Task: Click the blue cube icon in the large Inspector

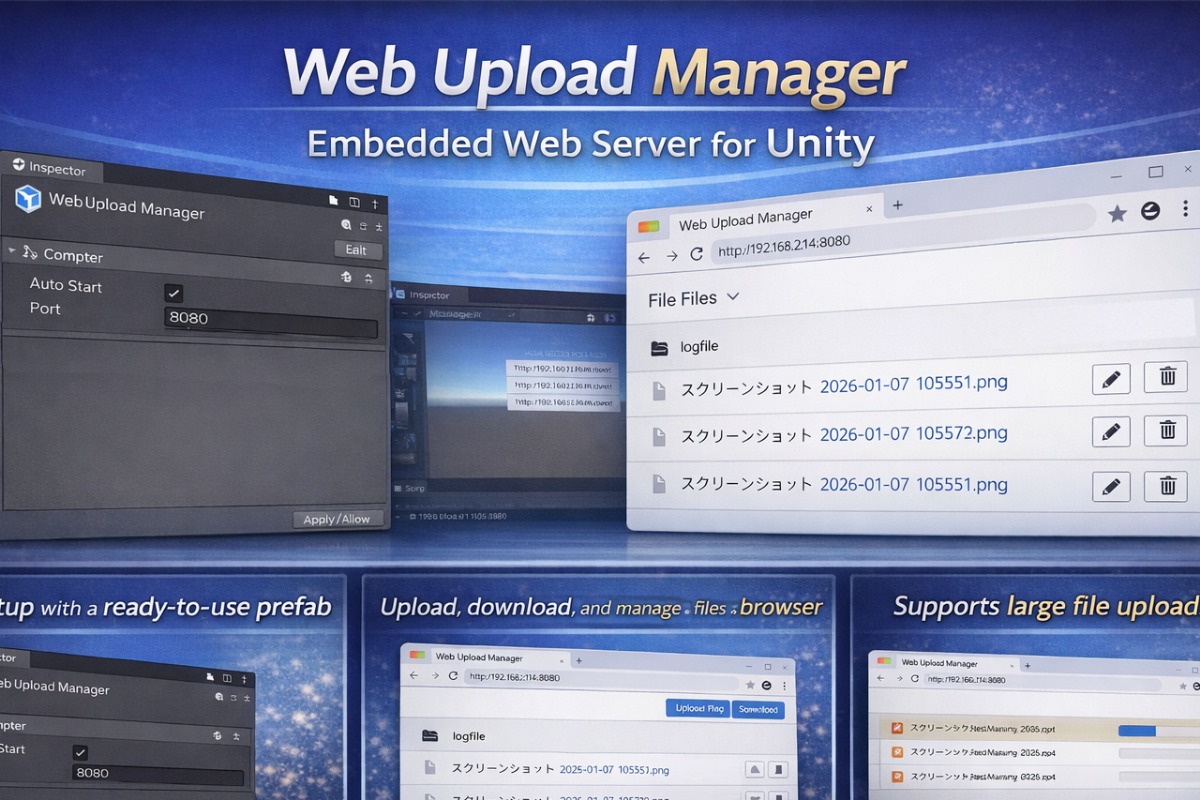Action: point(28,198)
